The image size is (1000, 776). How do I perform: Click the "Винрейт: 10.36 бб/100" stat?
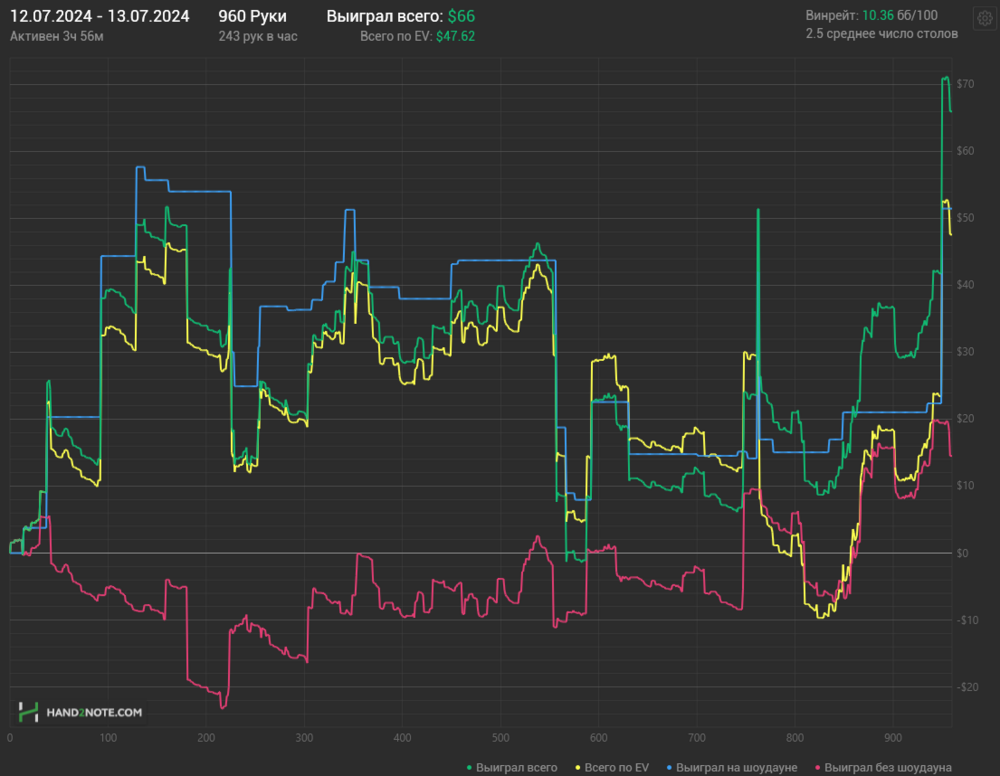pos(871,15)
